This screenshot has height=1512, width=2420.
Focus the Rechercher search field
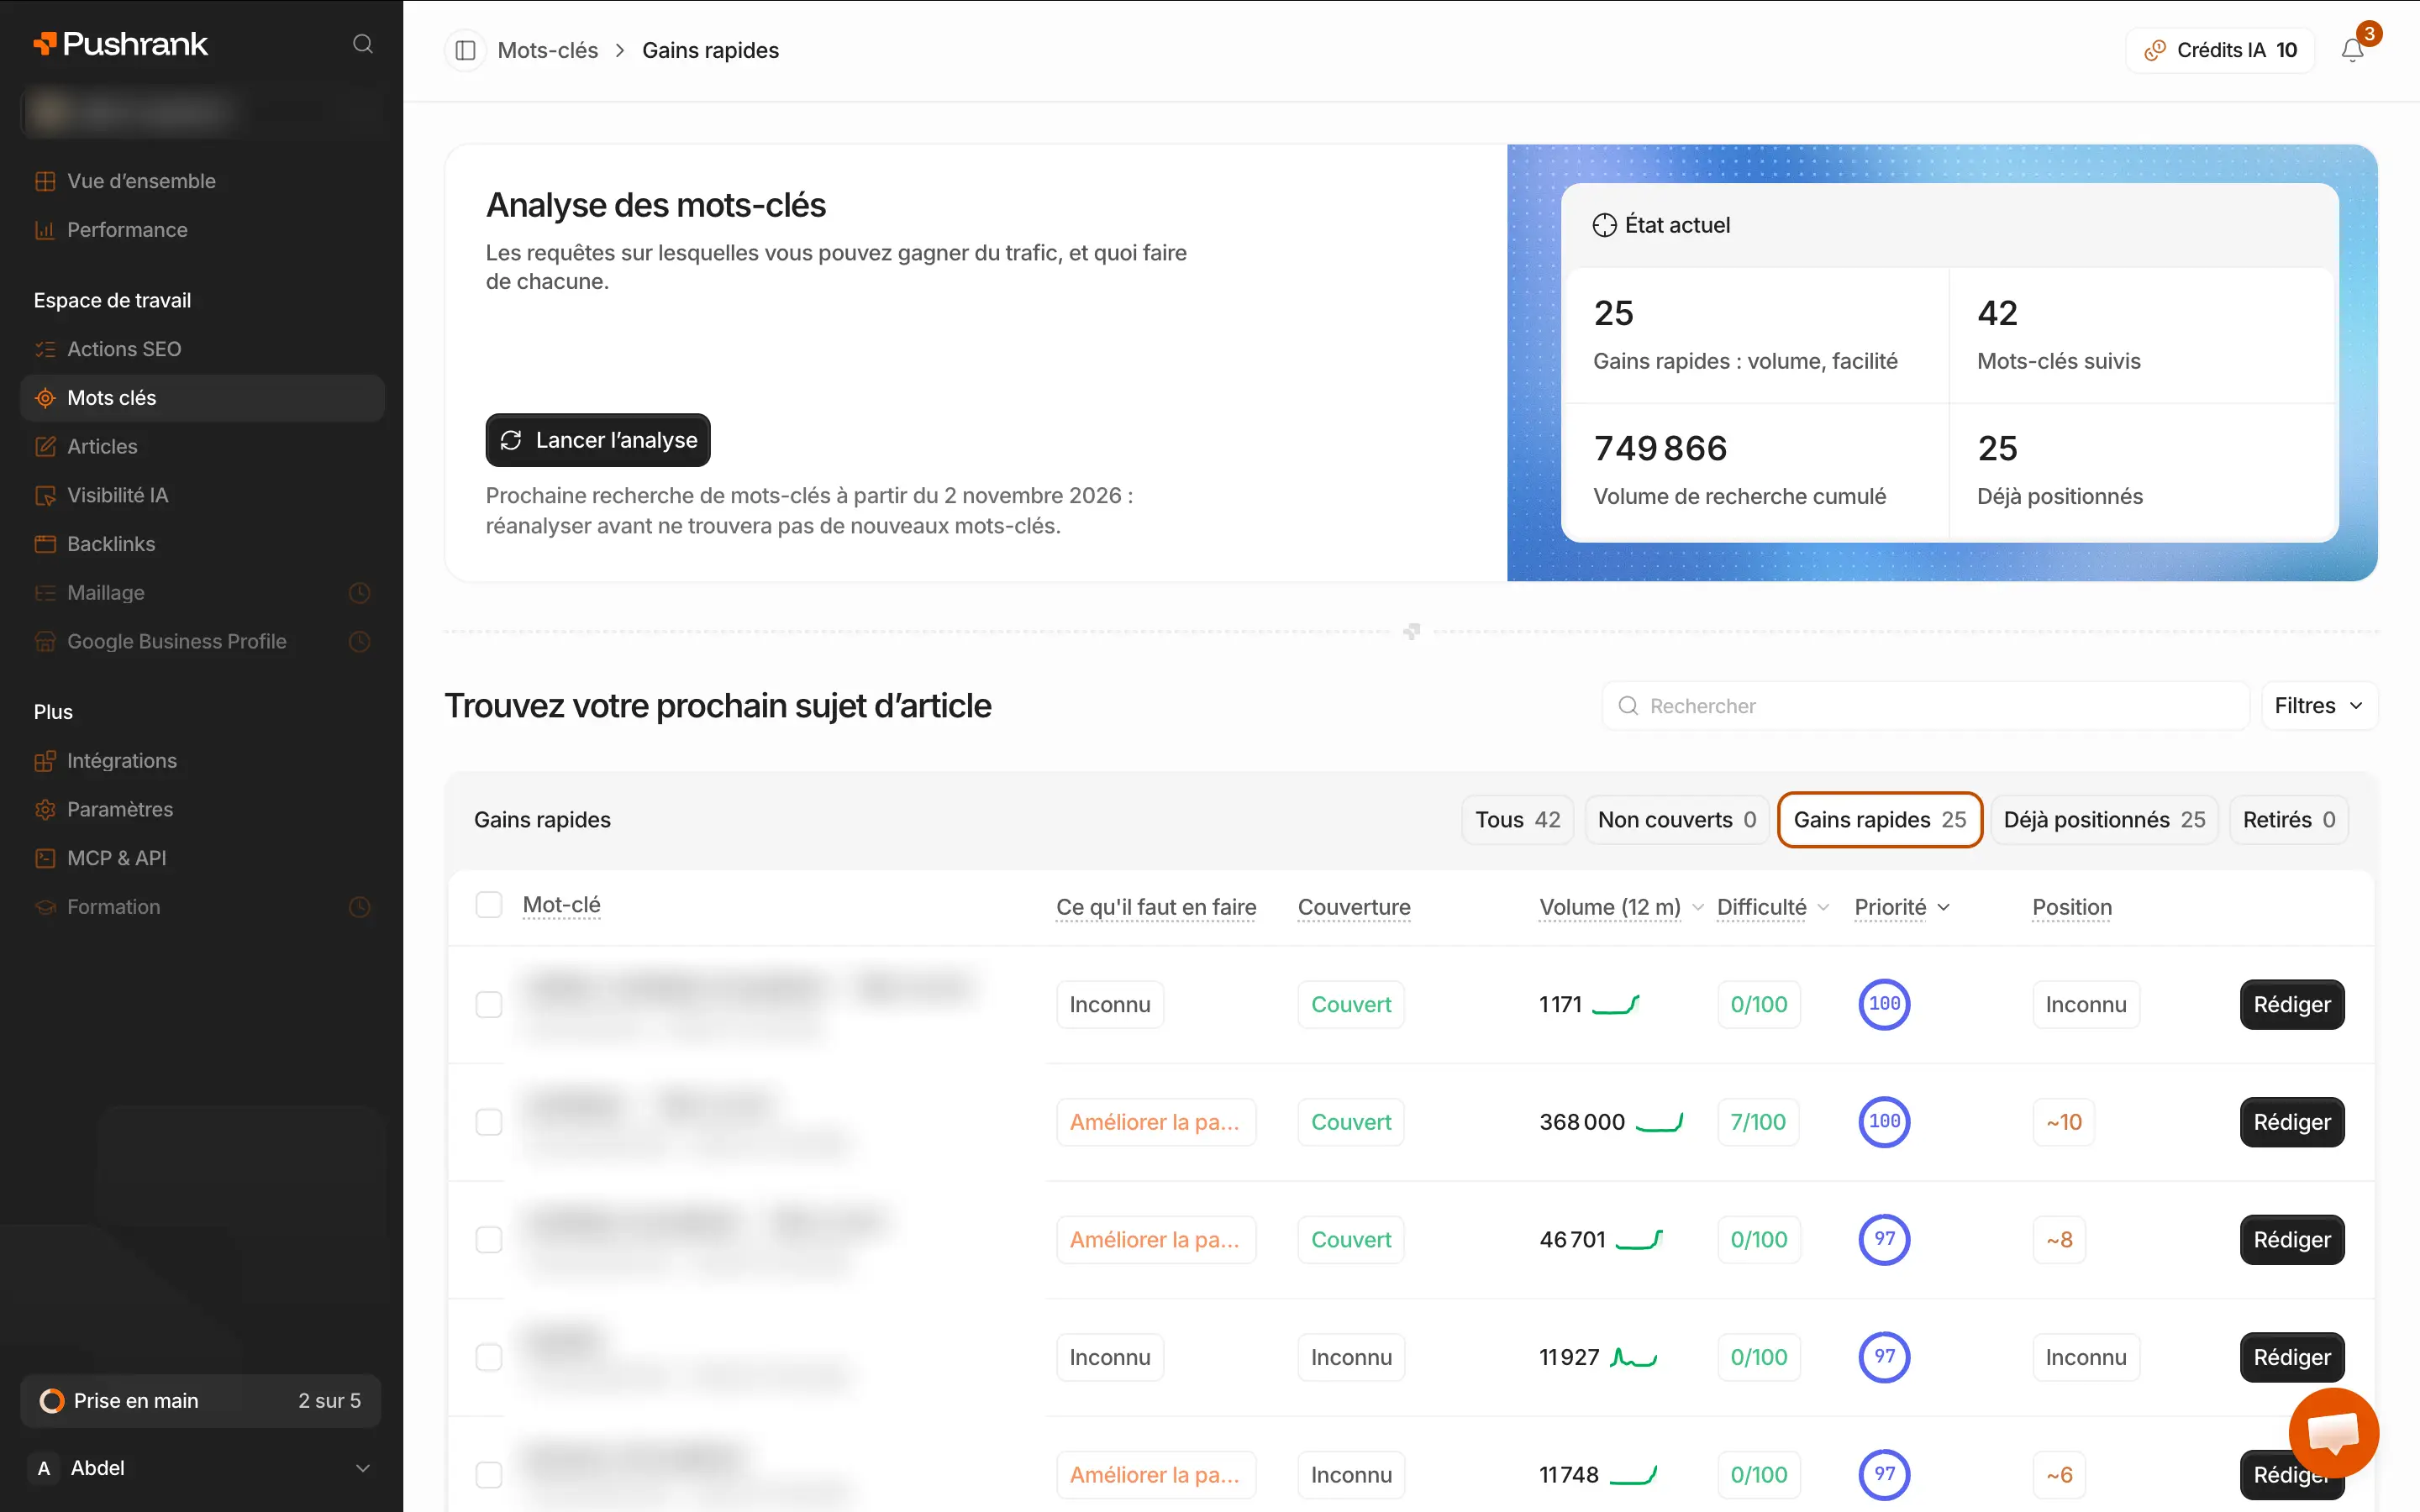click(1925, 706)
